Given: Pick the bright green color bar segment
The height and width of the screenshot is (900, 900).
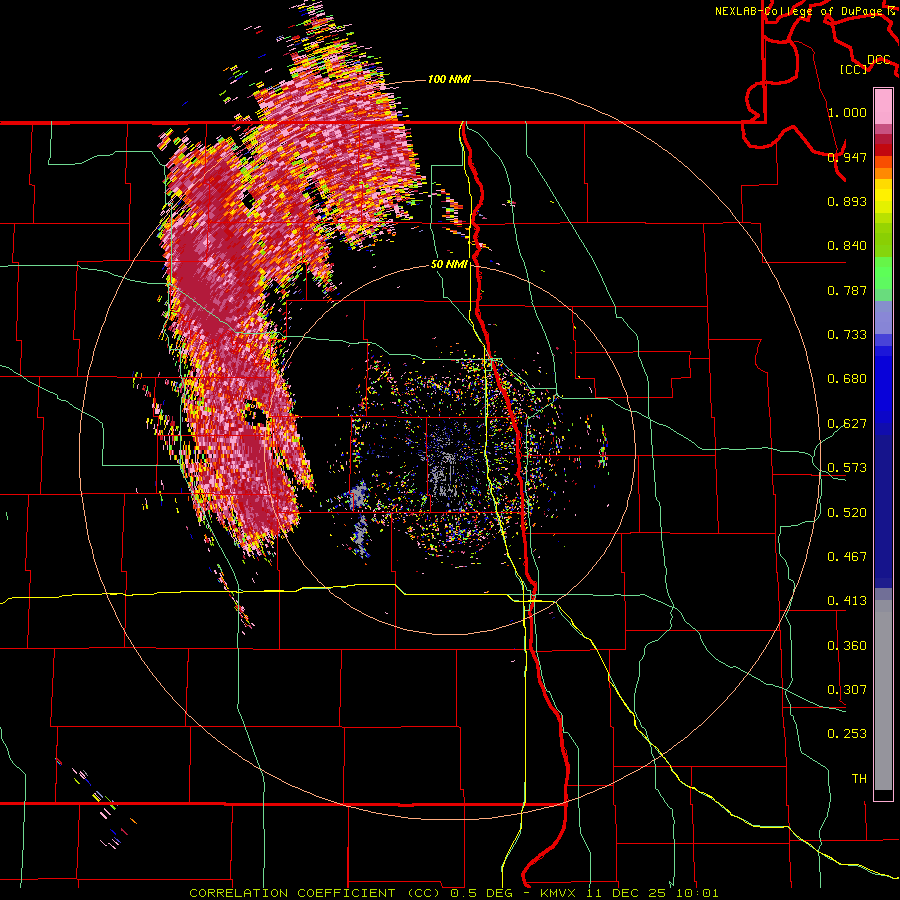Looking at the screenshot, I should pyautogui.click(x=883, y=273).
